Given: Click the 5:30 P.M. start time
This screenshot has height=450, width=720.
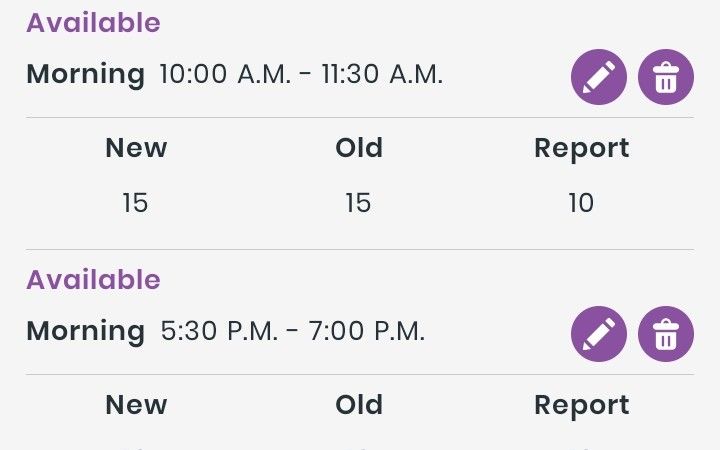Looking at the screenshot, I should click(x=219, y=331).
